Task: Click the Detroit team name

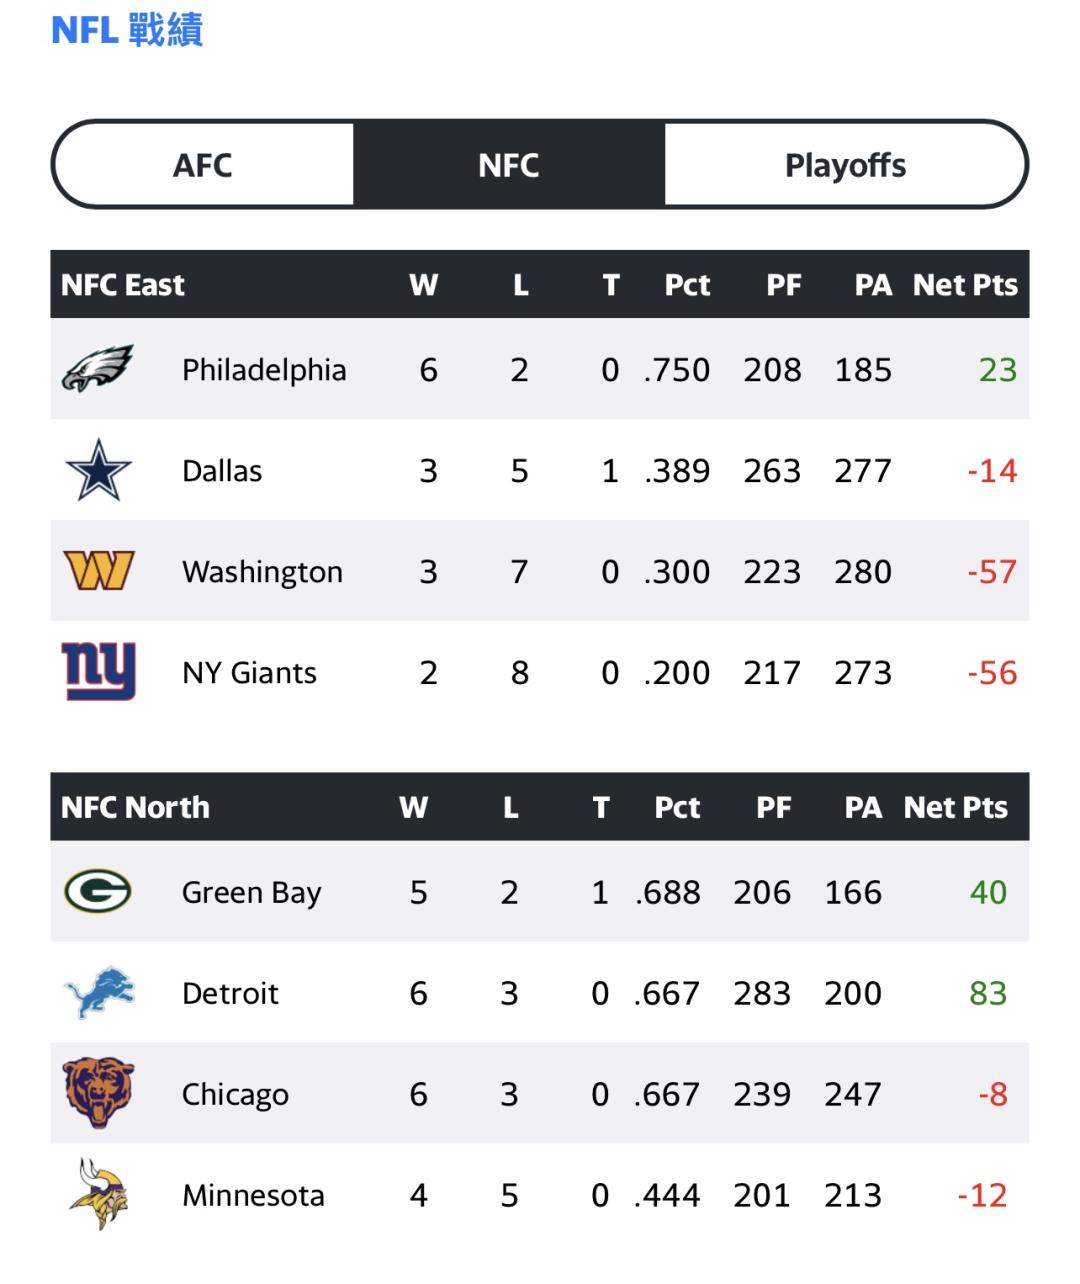Action: [x=230, y=993]
